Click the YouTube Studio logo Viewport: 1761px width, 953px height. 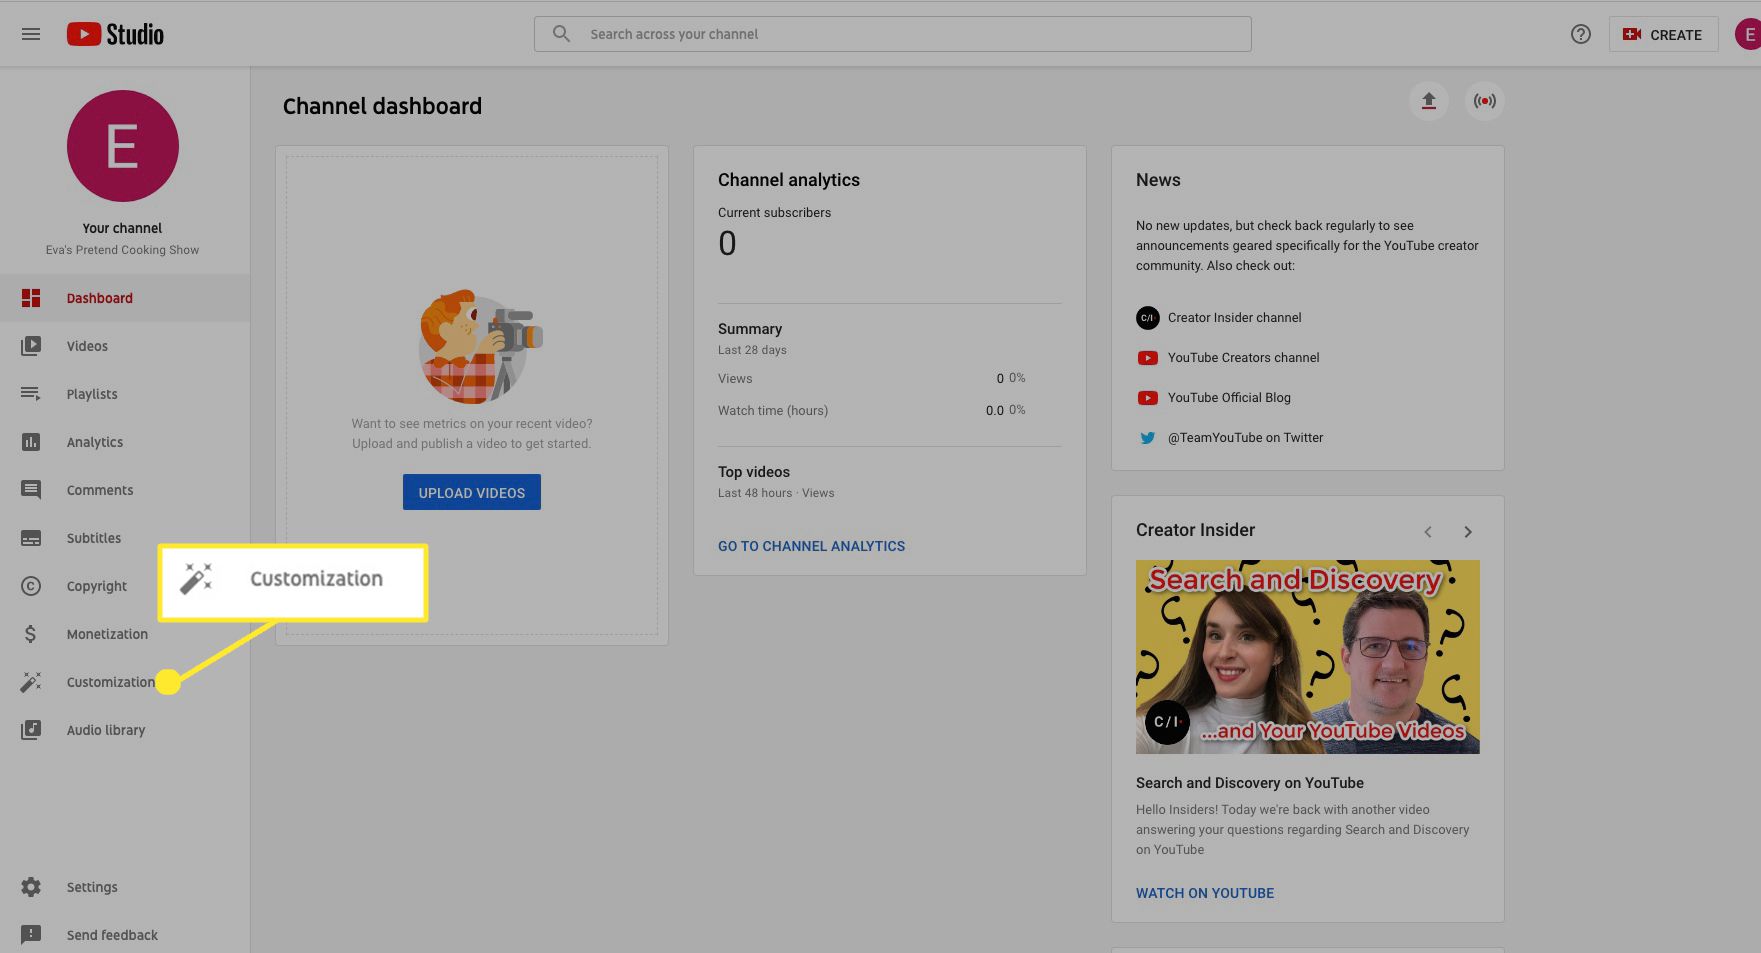[115, 34]
